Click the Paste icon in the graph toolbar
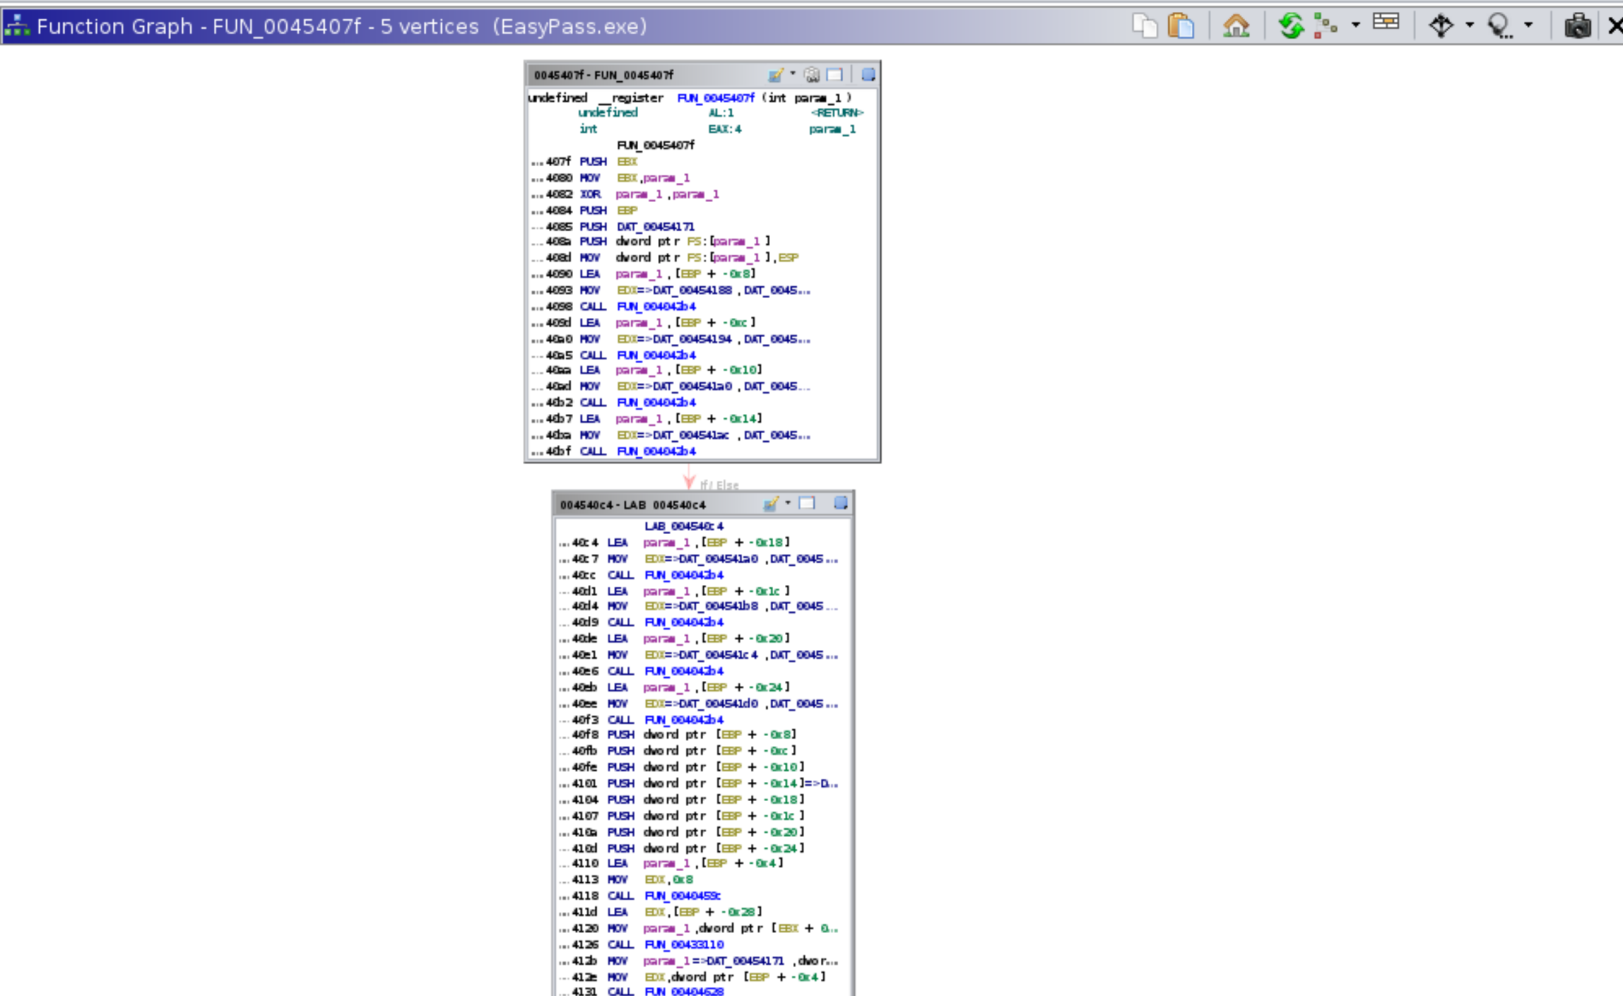The image size is (1623, 996). tap(1181, 26)
